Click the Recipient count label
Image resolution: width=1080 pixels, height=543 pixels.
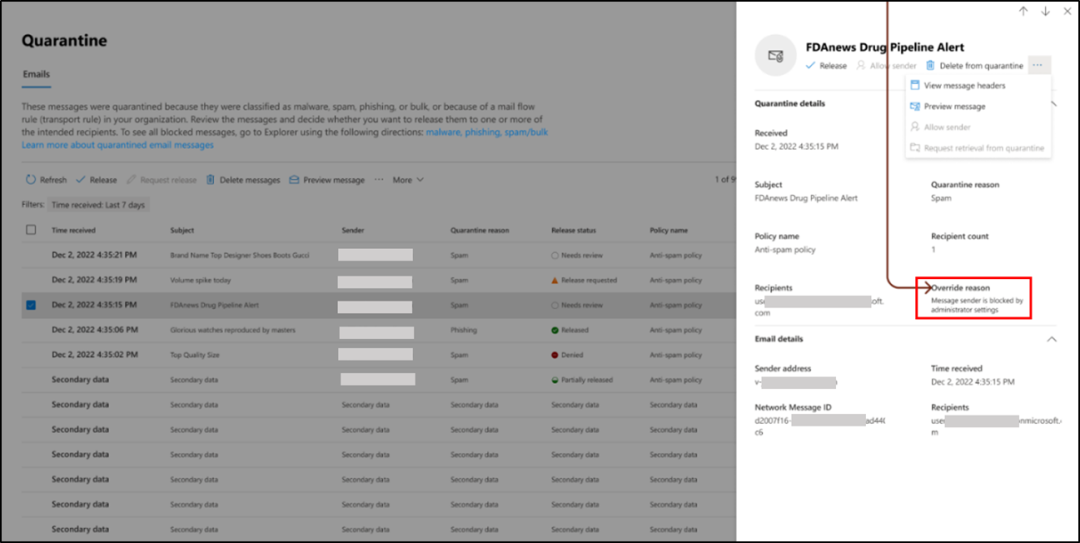[959, 236]
